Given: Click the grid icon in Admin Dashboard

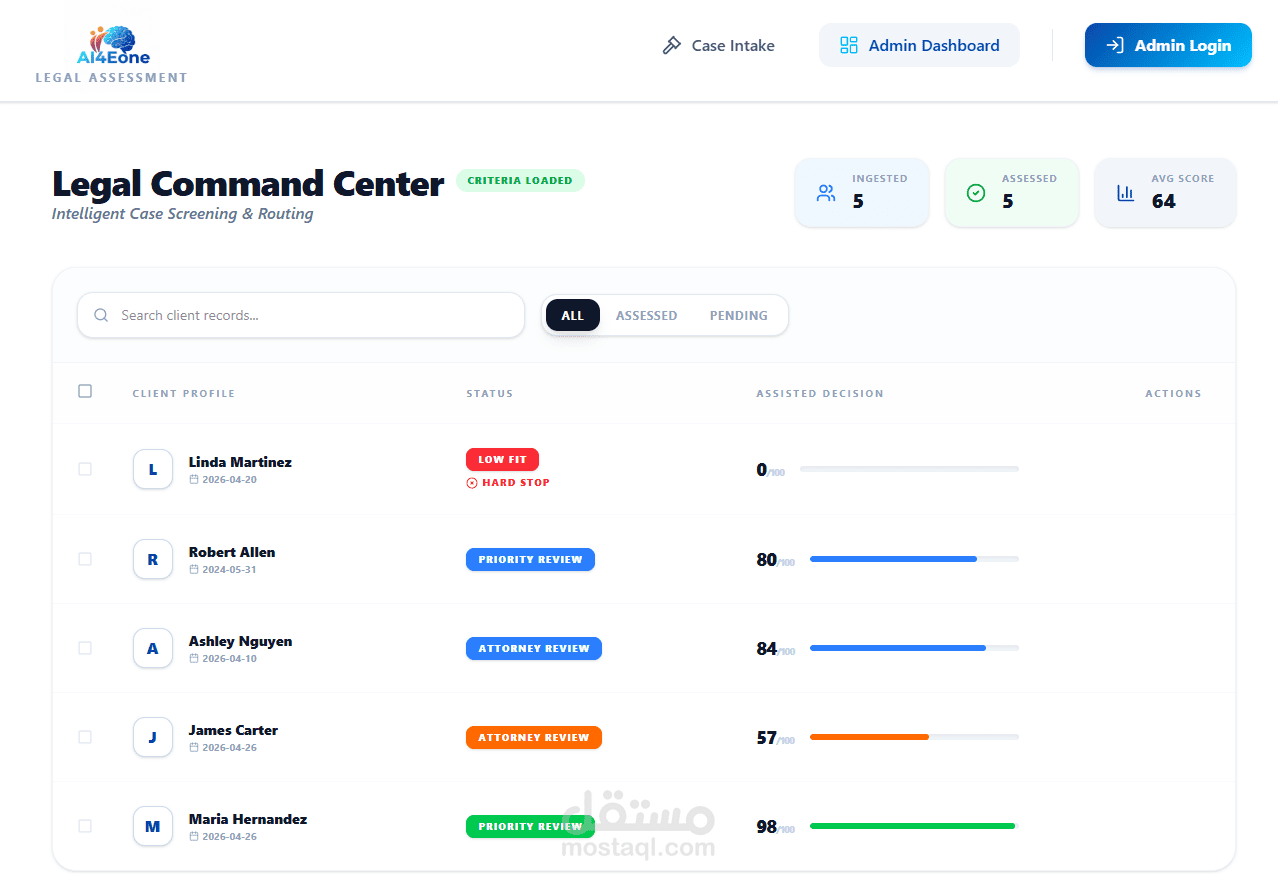Looking at the screenshot, I should point(849,45).
